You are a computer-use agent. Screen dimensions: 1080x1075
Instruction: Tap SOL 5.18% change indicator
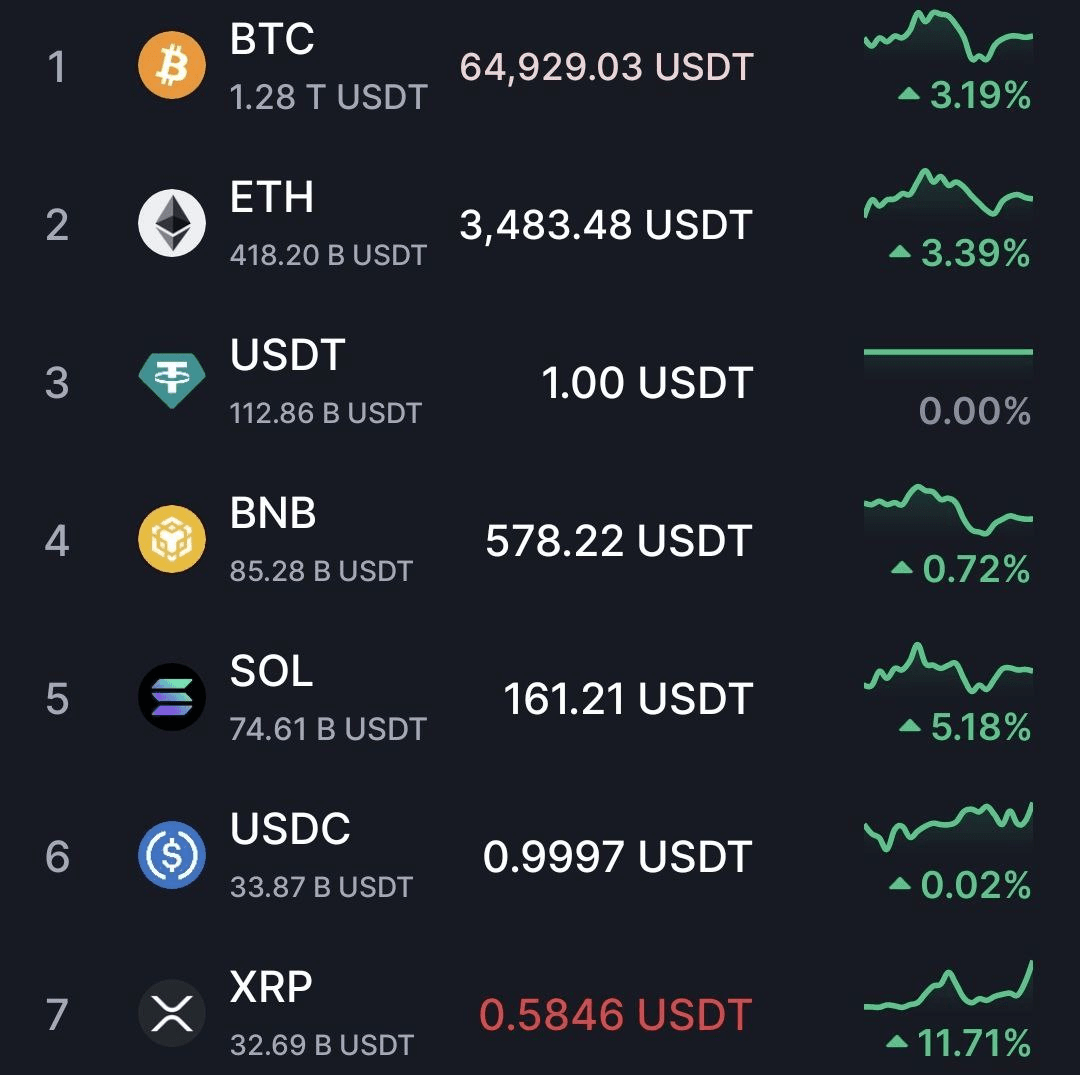(965, 727)
